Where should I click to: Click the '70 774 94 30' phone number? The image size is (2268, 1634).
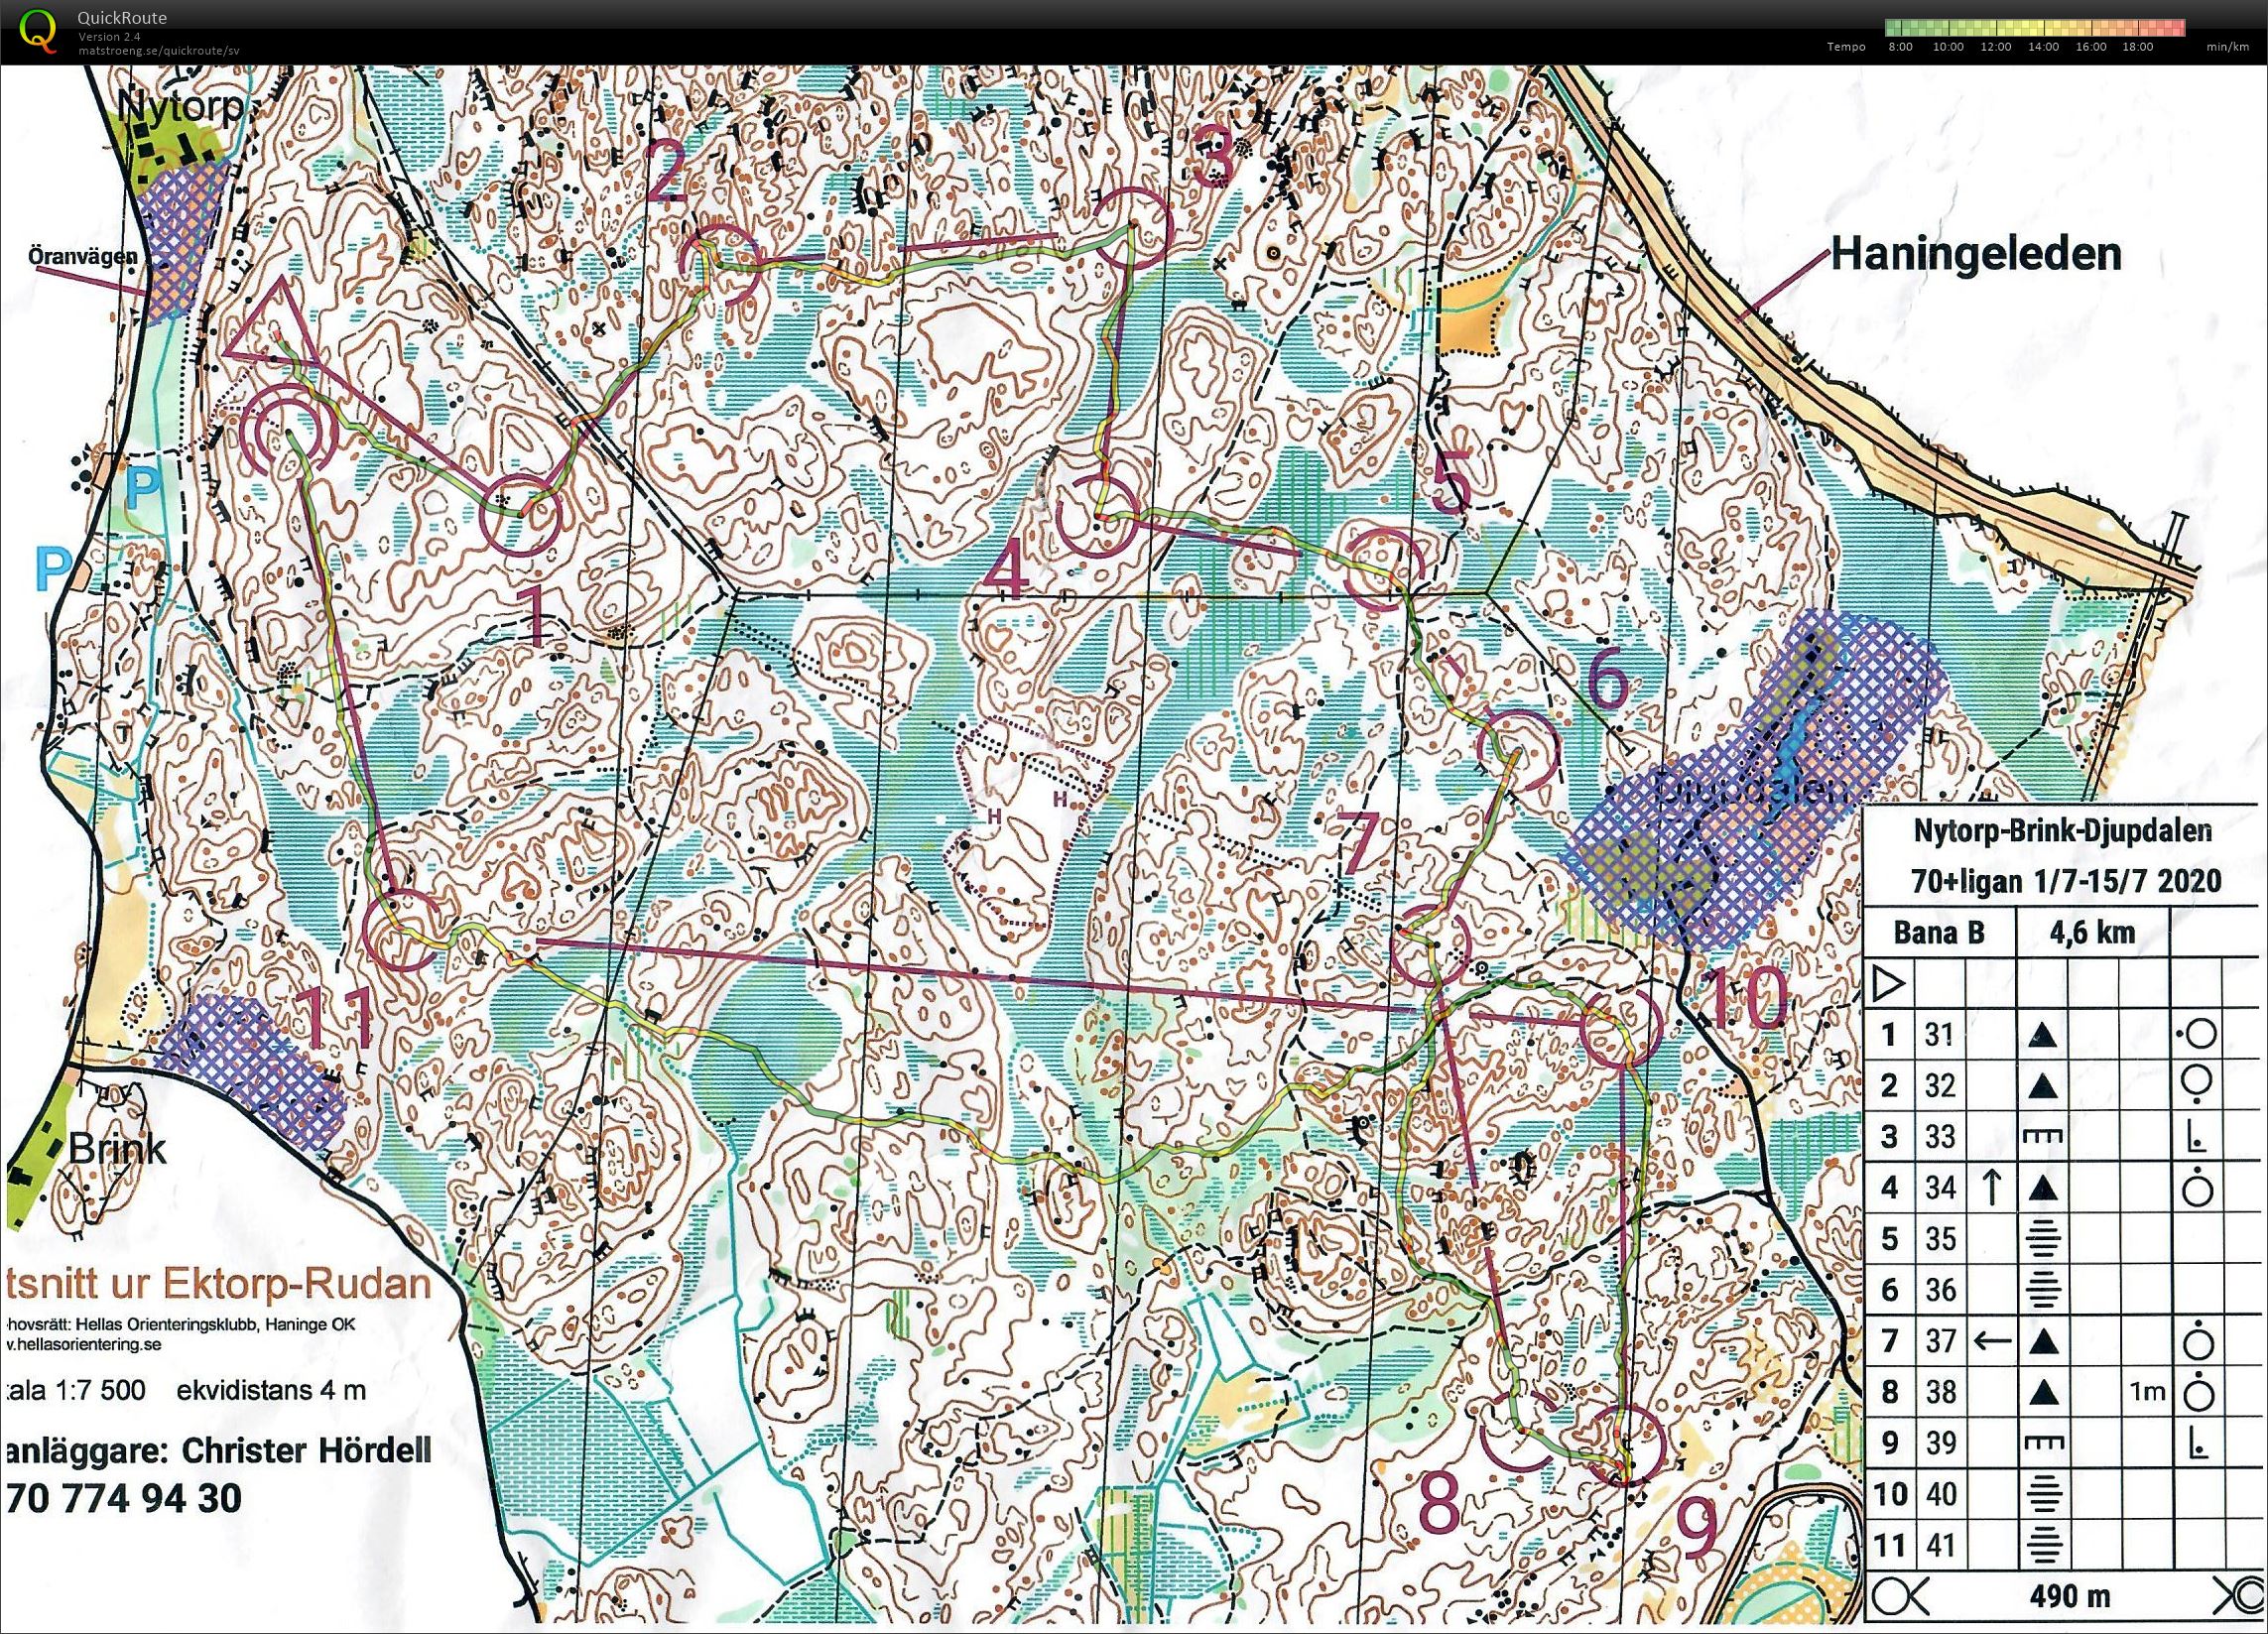124,1499
